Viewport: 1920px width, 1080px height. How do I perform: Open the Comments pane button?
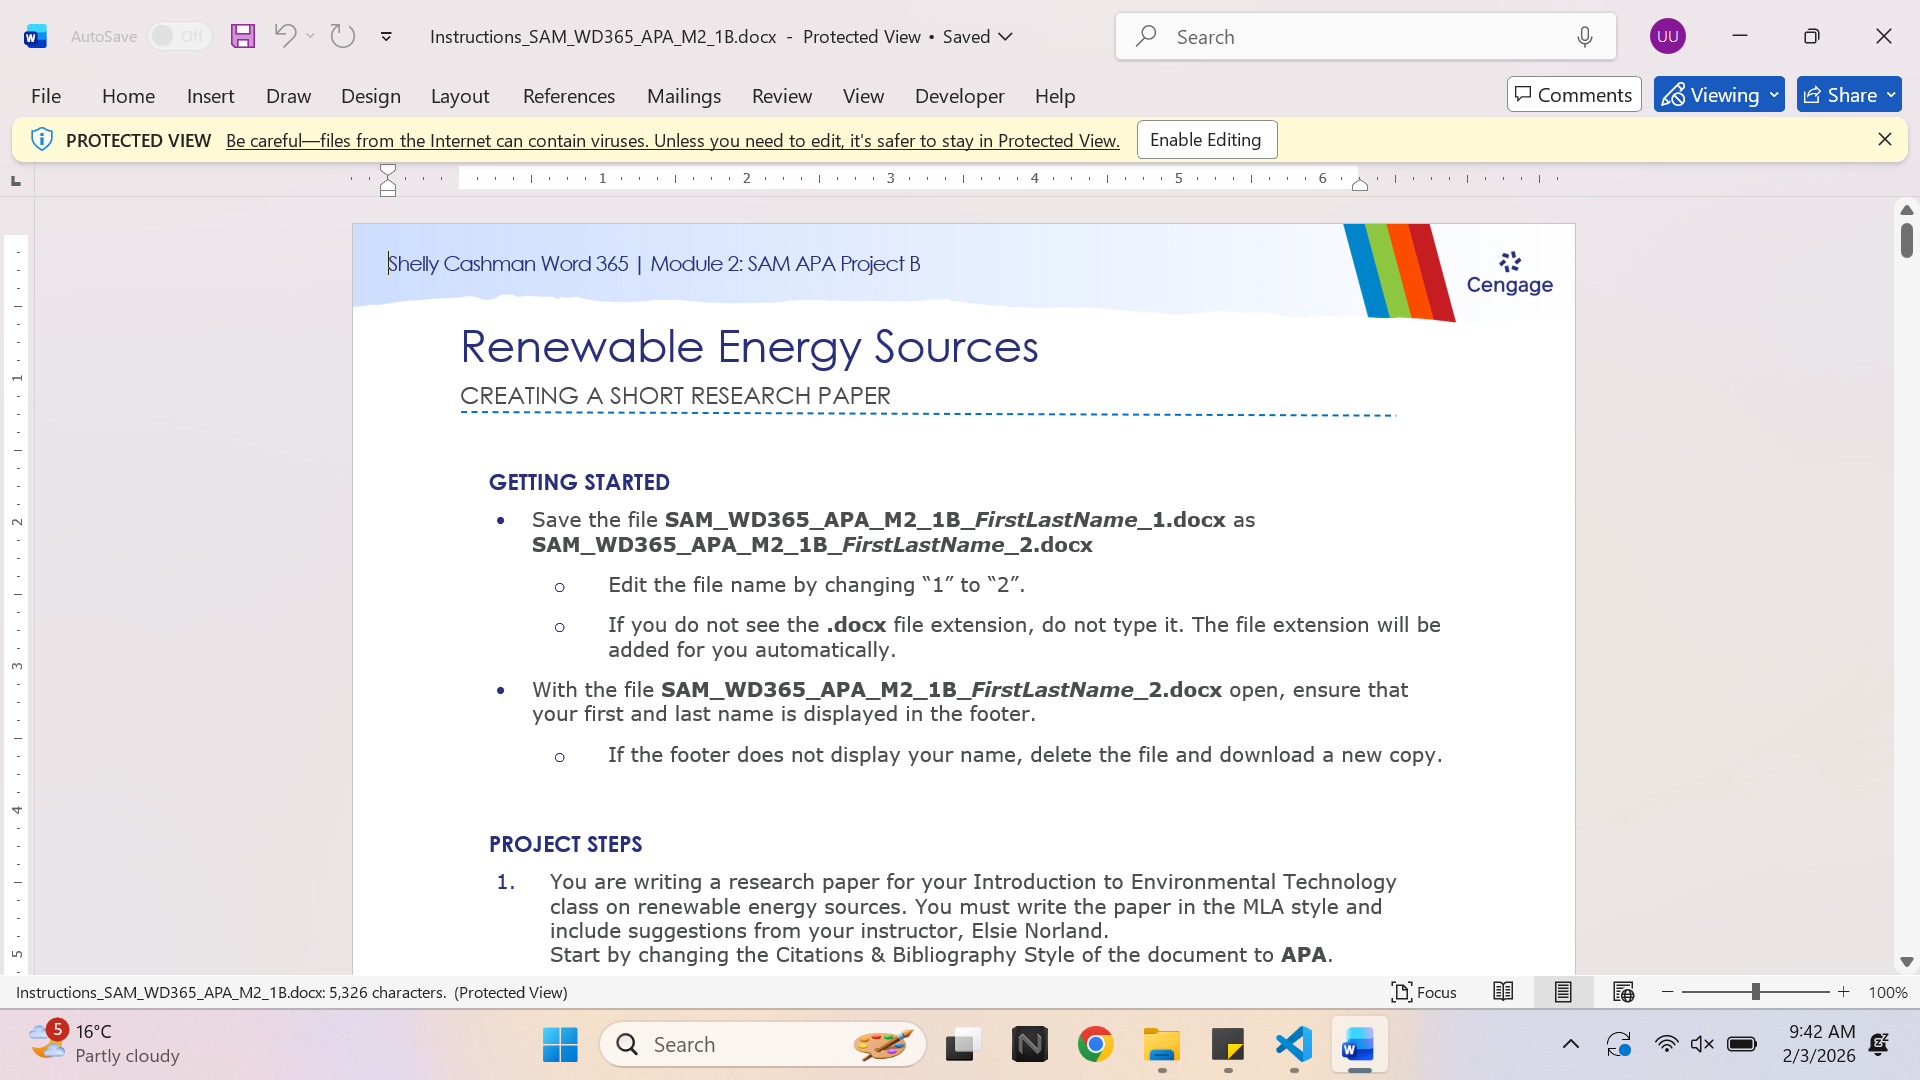[x=1574, y=95]
